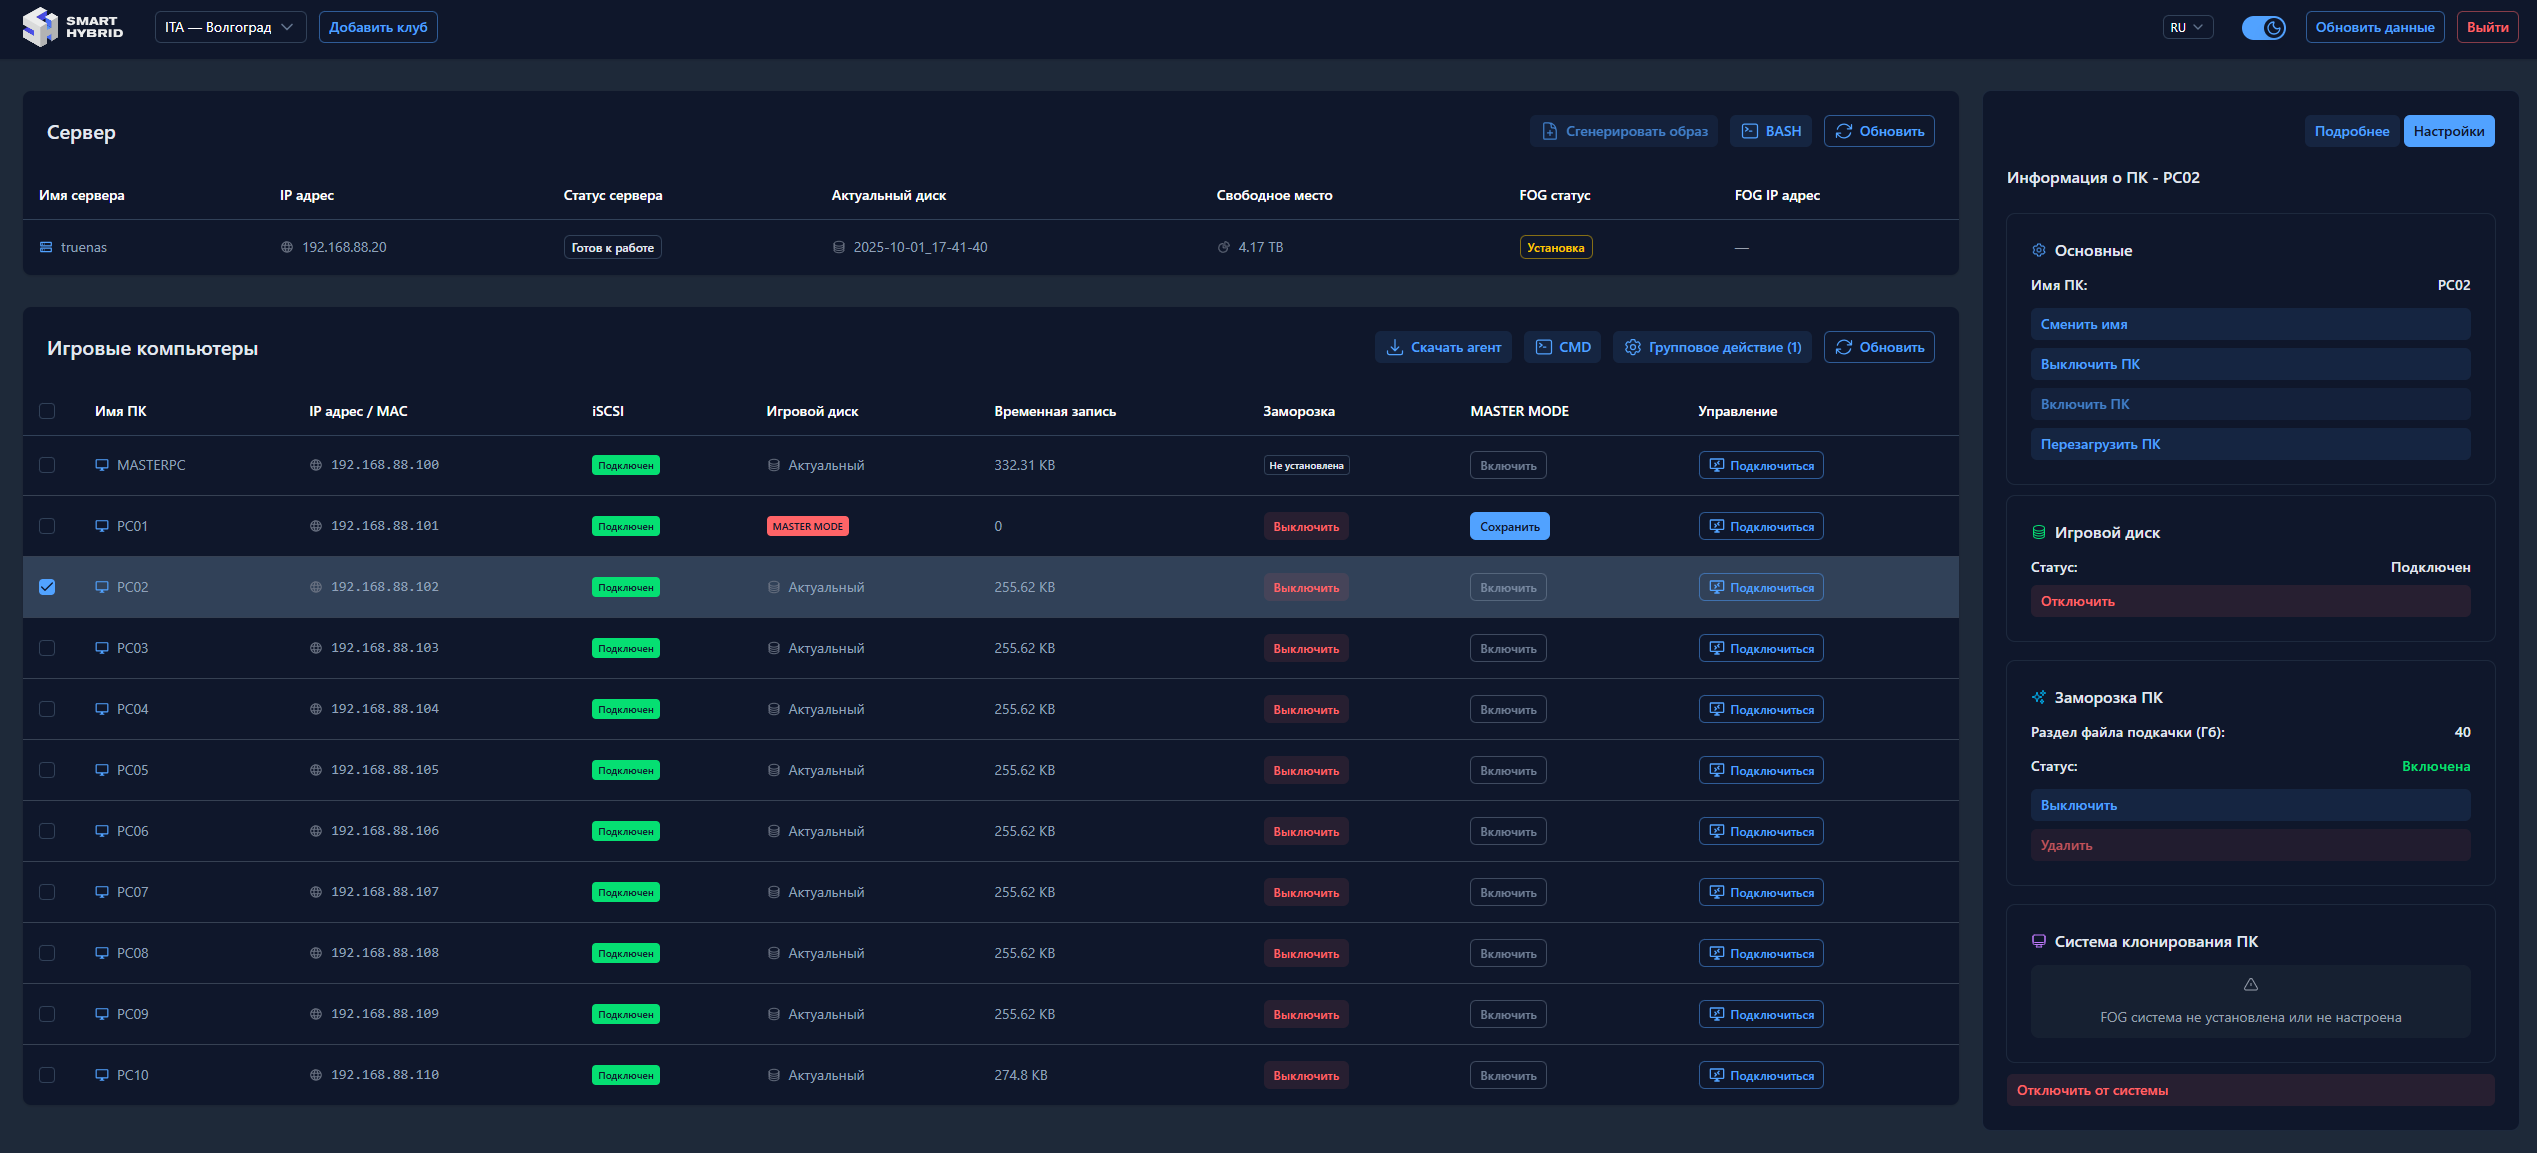The image size is (2537, 1153).
Task: Click Включить ПК in info panel
Action: (2250, 404)
